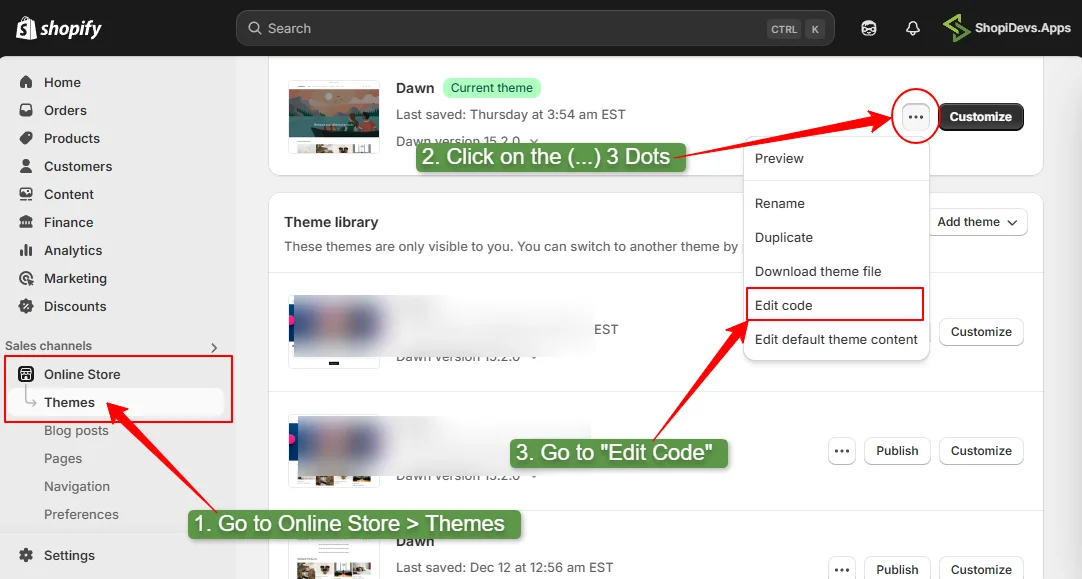The height and width of the screenshot is (579, 1082).
Task: Select the Customers person icon
Action: (26, 166)
